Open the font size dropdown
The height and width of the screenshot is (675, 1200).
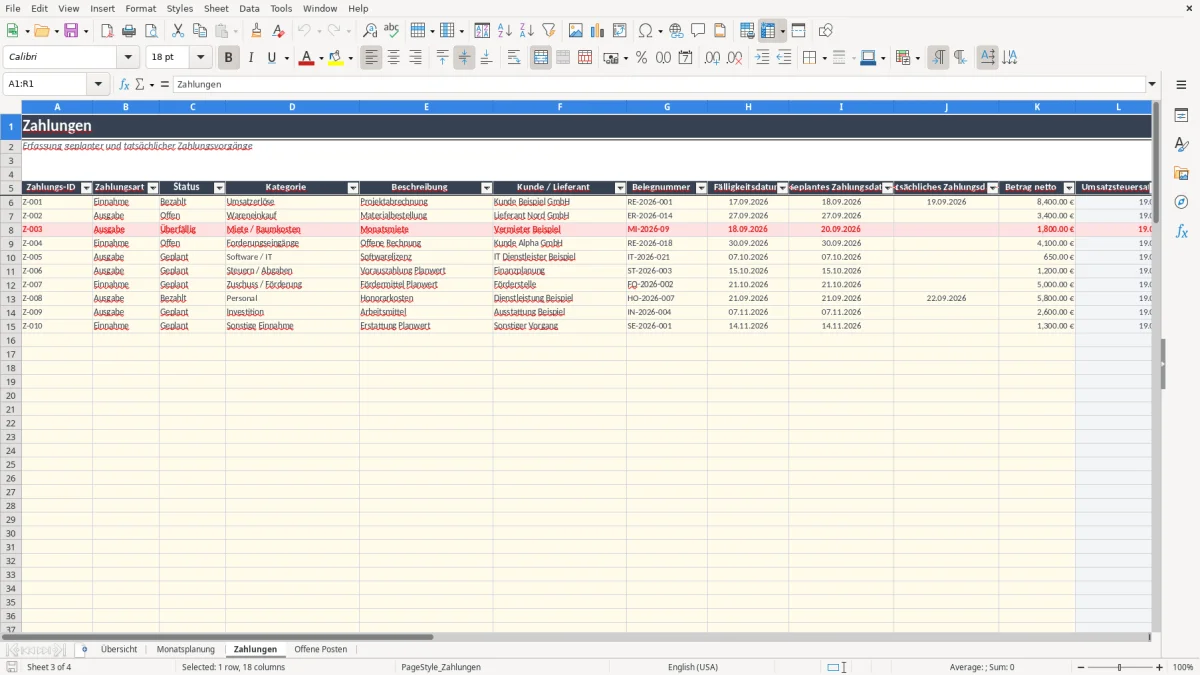point(201,58)
